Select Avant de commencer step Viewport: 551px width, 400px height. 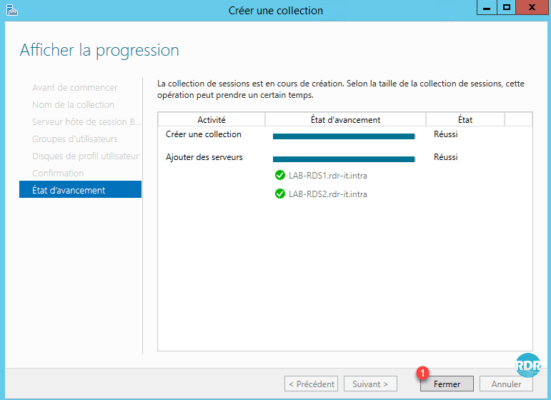click(x=74, y=88)
